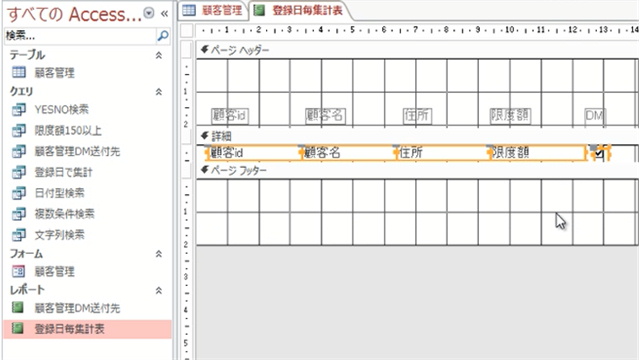Screen dimensions: 640x360
Task: Select 顧客管理DM送付先 under レポート
Action: tap(77, 308)
